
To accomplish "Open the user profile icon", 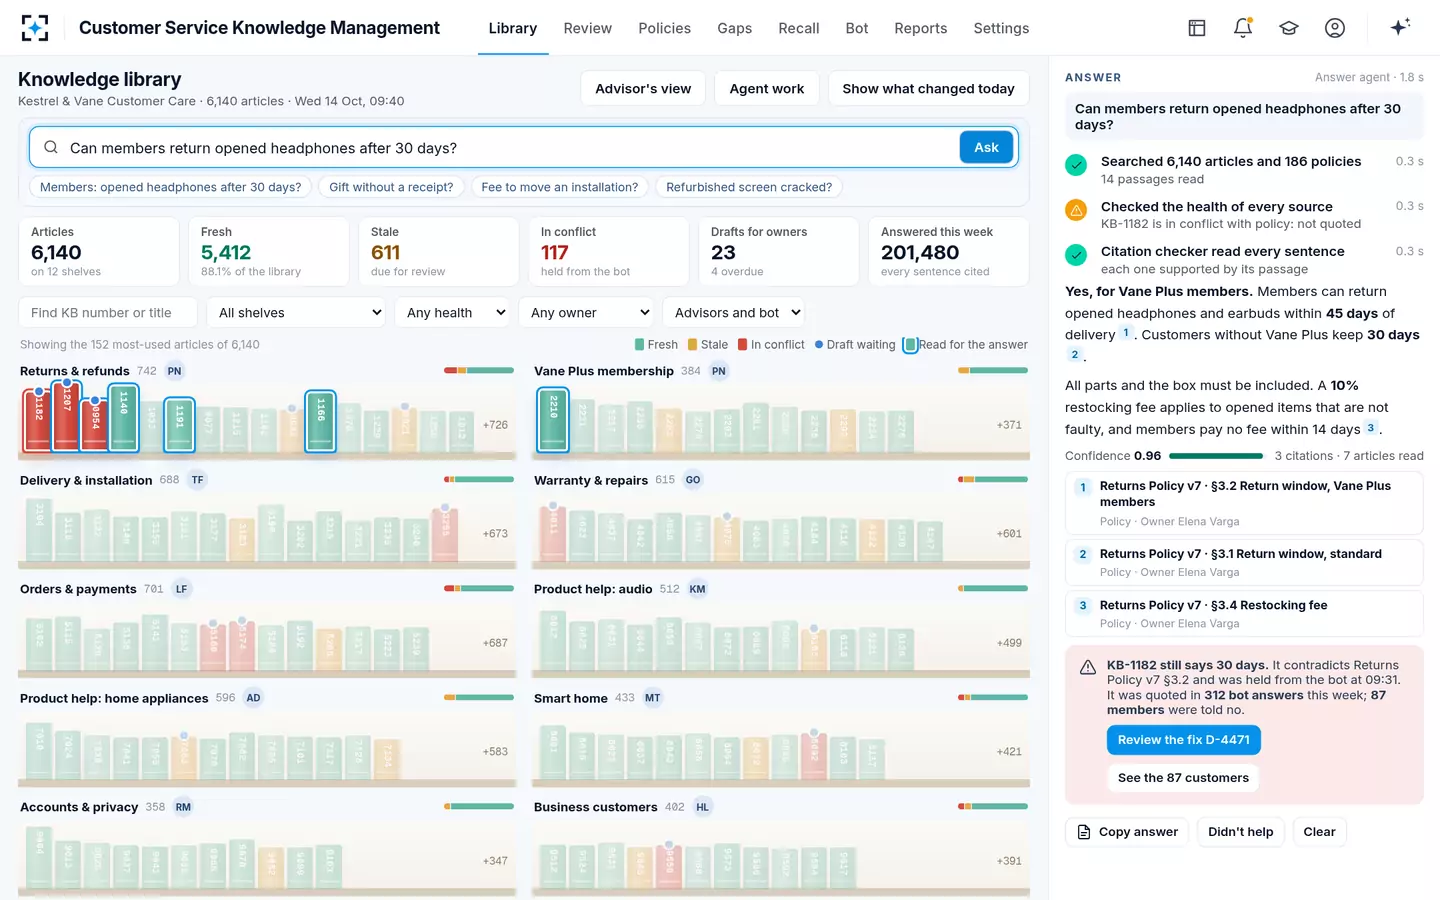I will coord(1335,28).
